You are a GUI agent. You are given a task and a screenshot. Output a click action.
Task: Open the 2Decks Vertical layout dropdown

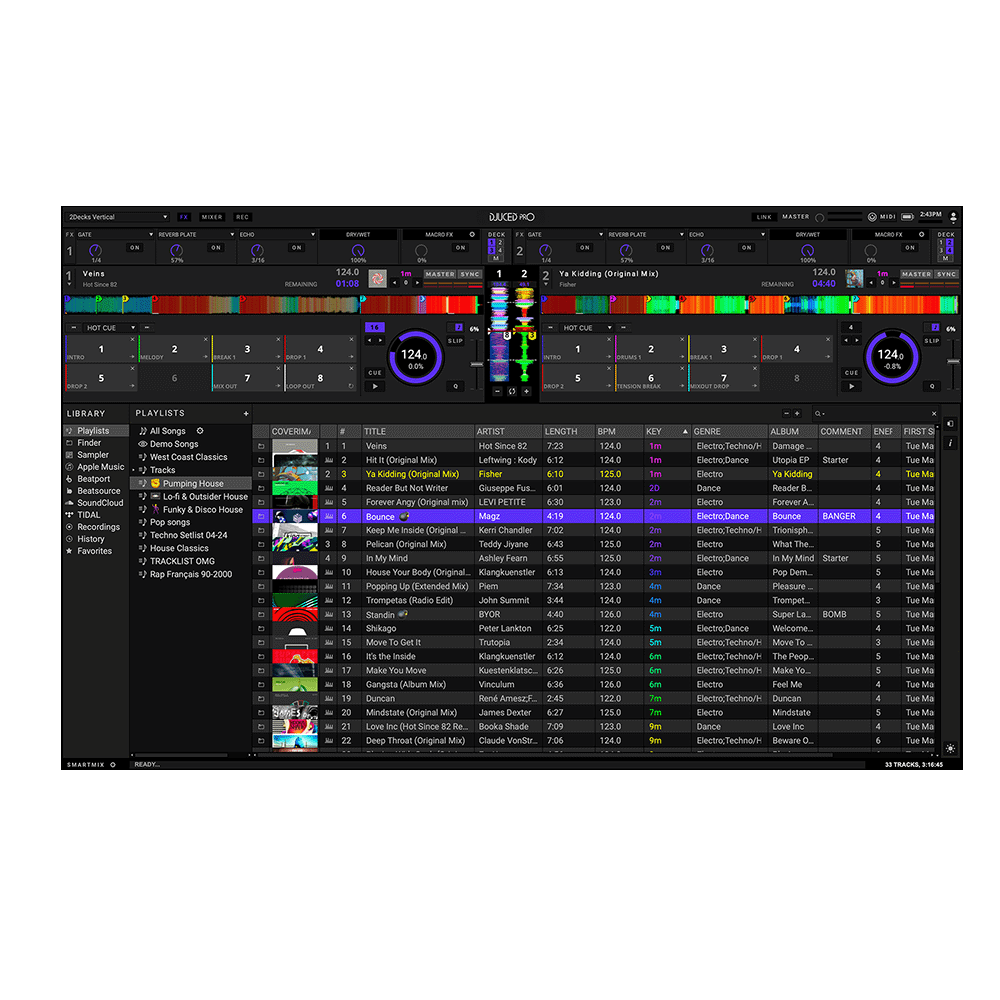pyautogui.click(x=117, y=217)
